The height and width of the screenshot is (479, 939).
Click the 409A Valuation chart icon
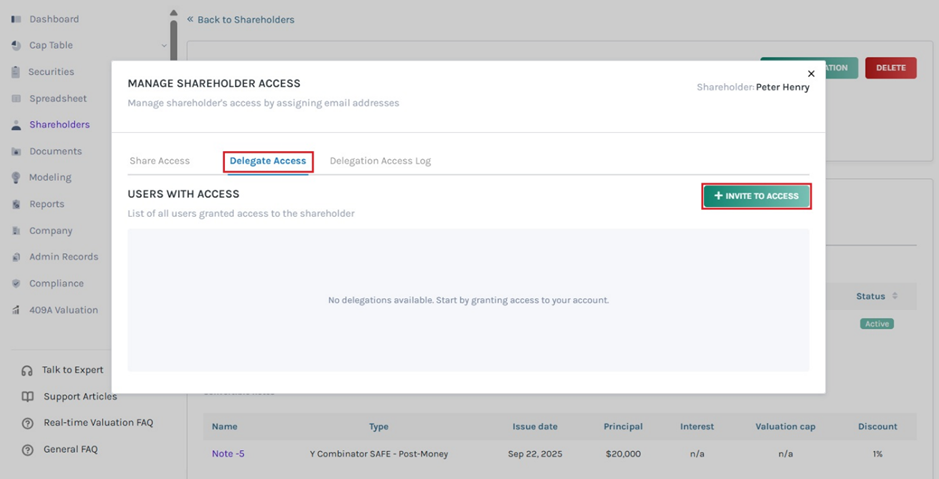pos(16,310)
